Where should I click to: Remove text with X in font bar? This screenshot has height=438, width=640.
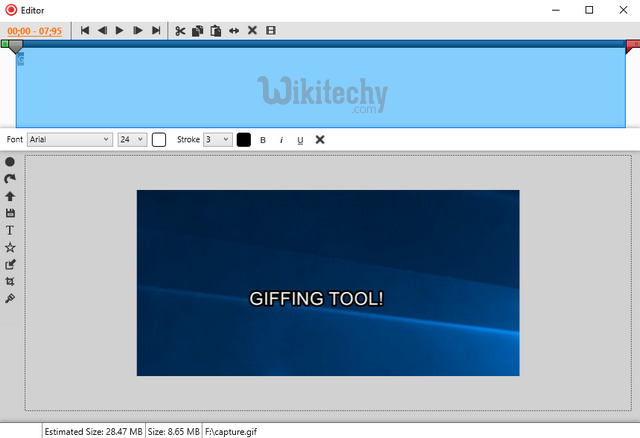[x=320, y=140]
